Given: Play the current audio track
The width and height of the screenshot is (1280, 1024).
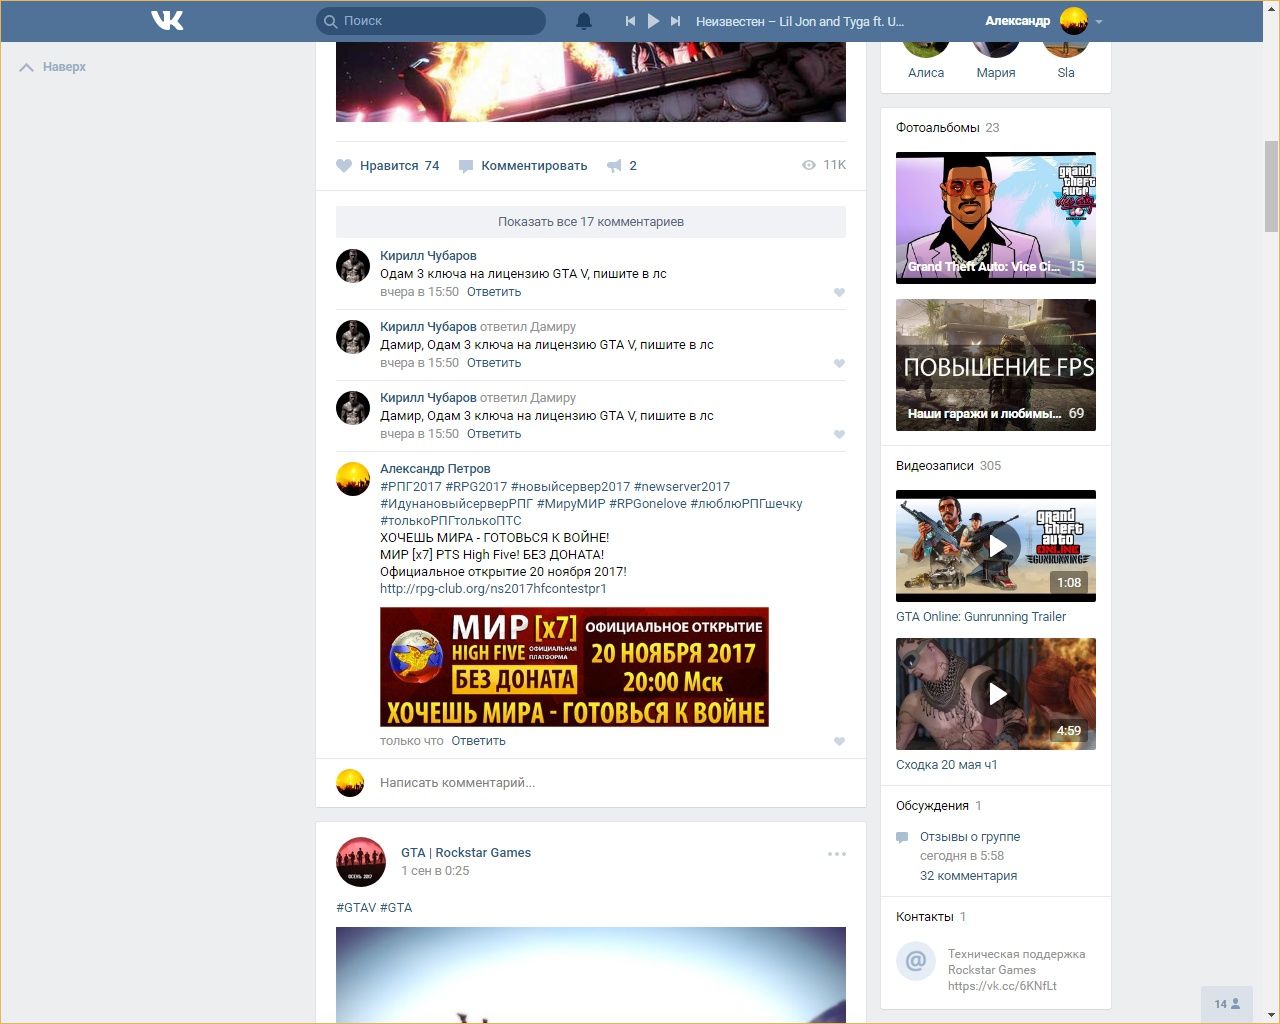Looking at the screenshot, I should (653, 21).
